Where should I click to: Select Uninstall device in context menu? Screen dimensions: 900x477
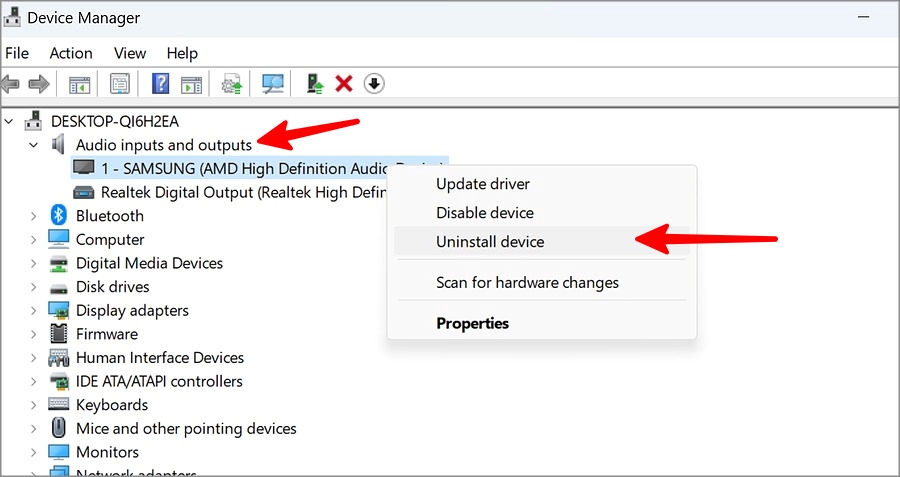click(542, 241)
